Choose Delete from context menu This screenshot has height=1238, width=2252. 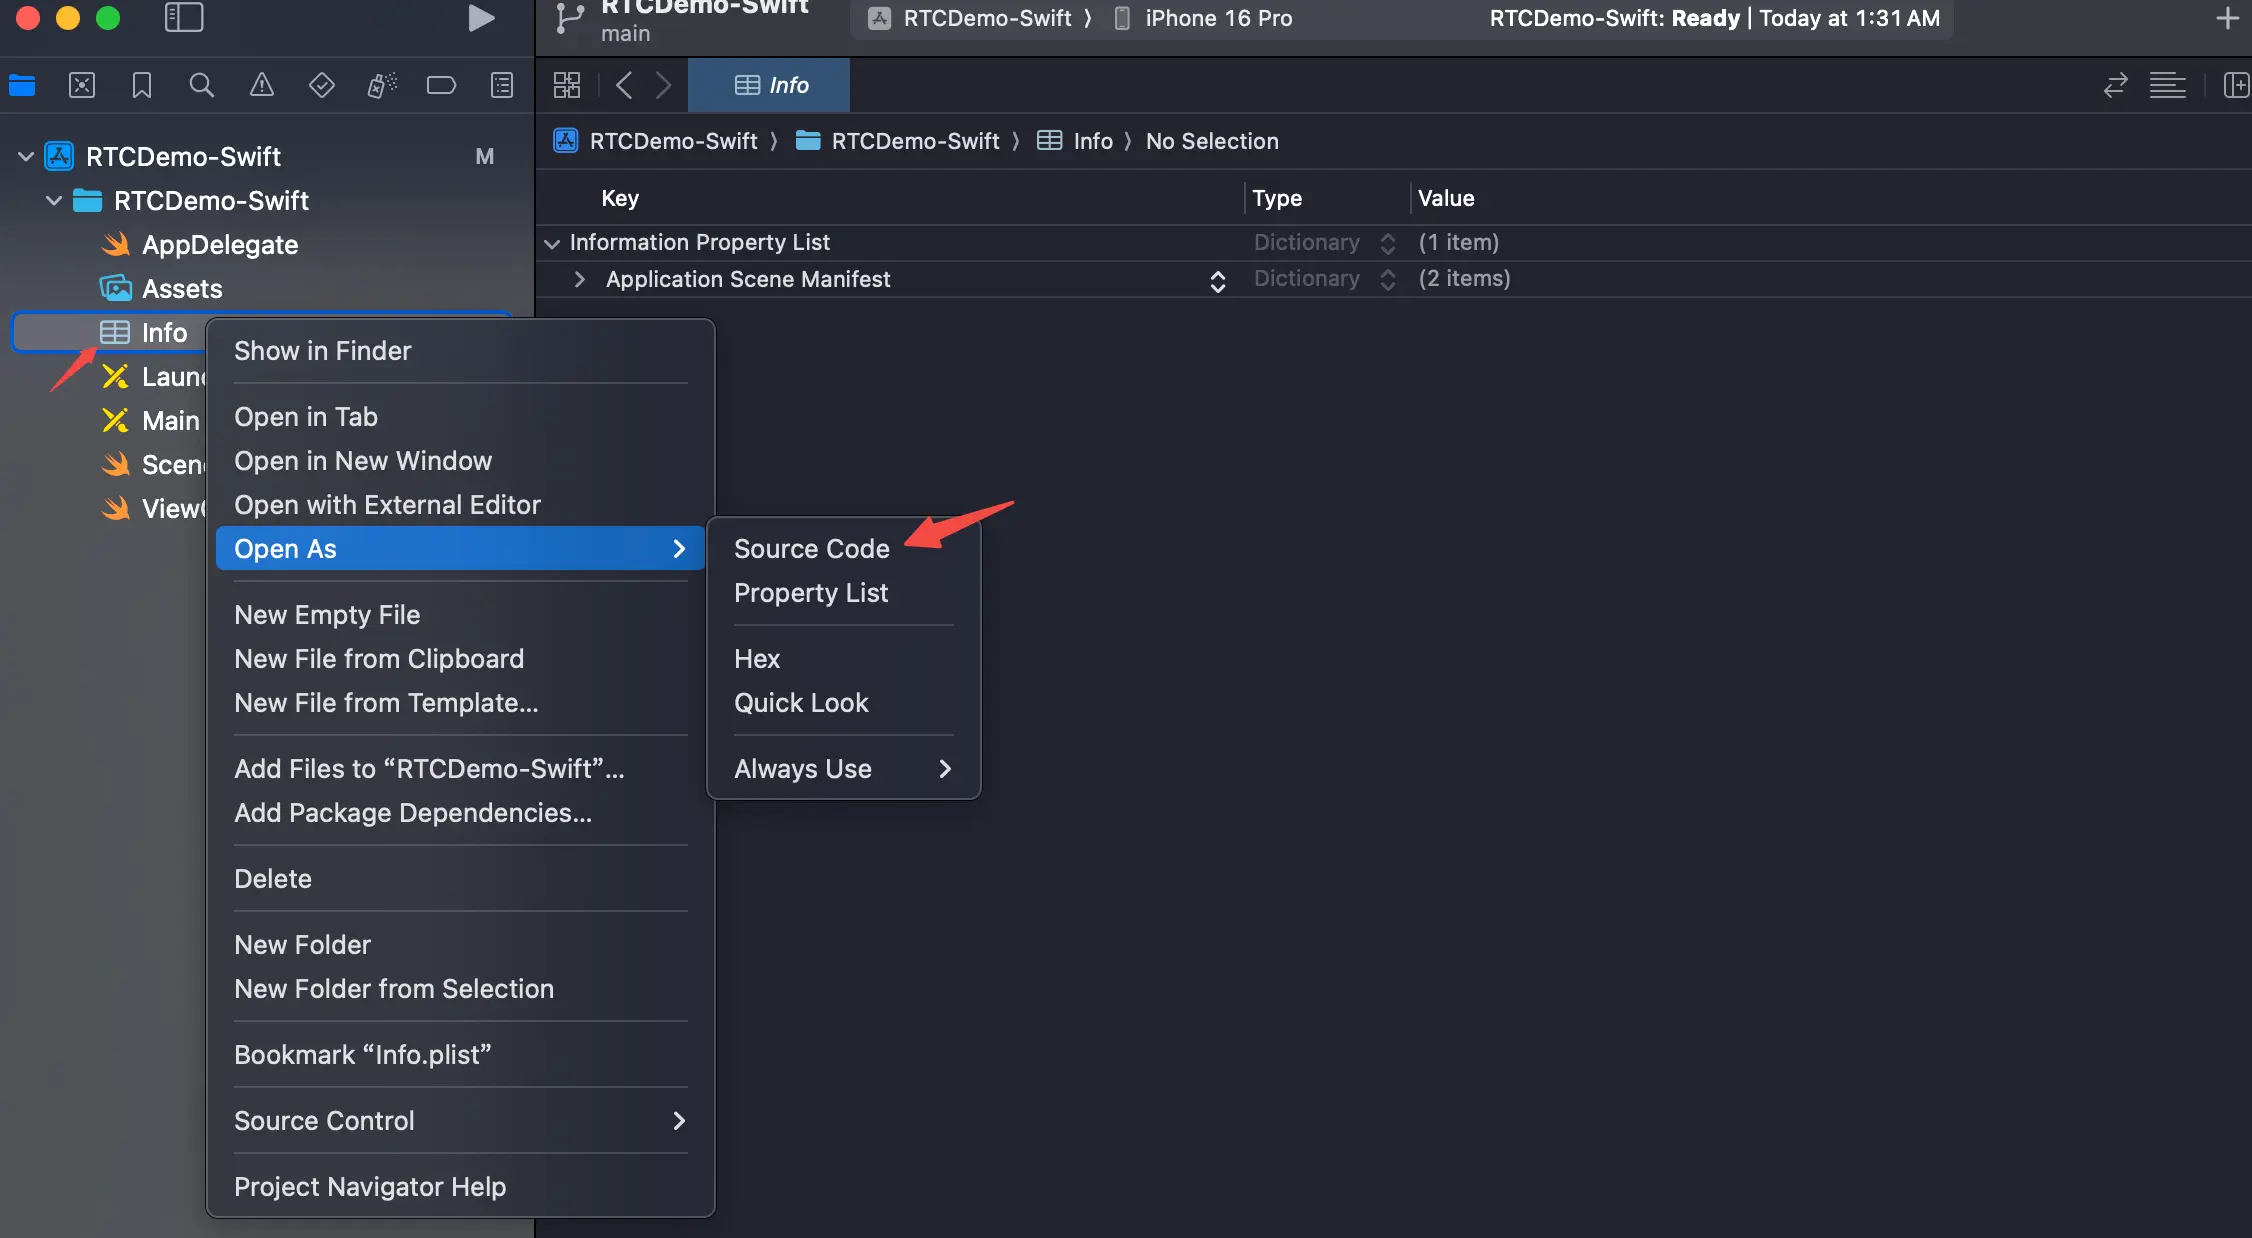pos(460,879)
